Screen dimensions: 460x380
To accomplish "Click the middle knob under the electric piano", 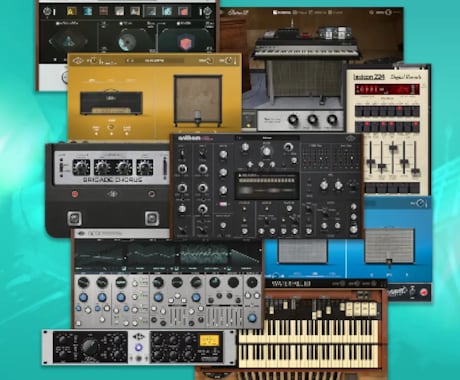I will pyautogui.click(x=312, y=119).
